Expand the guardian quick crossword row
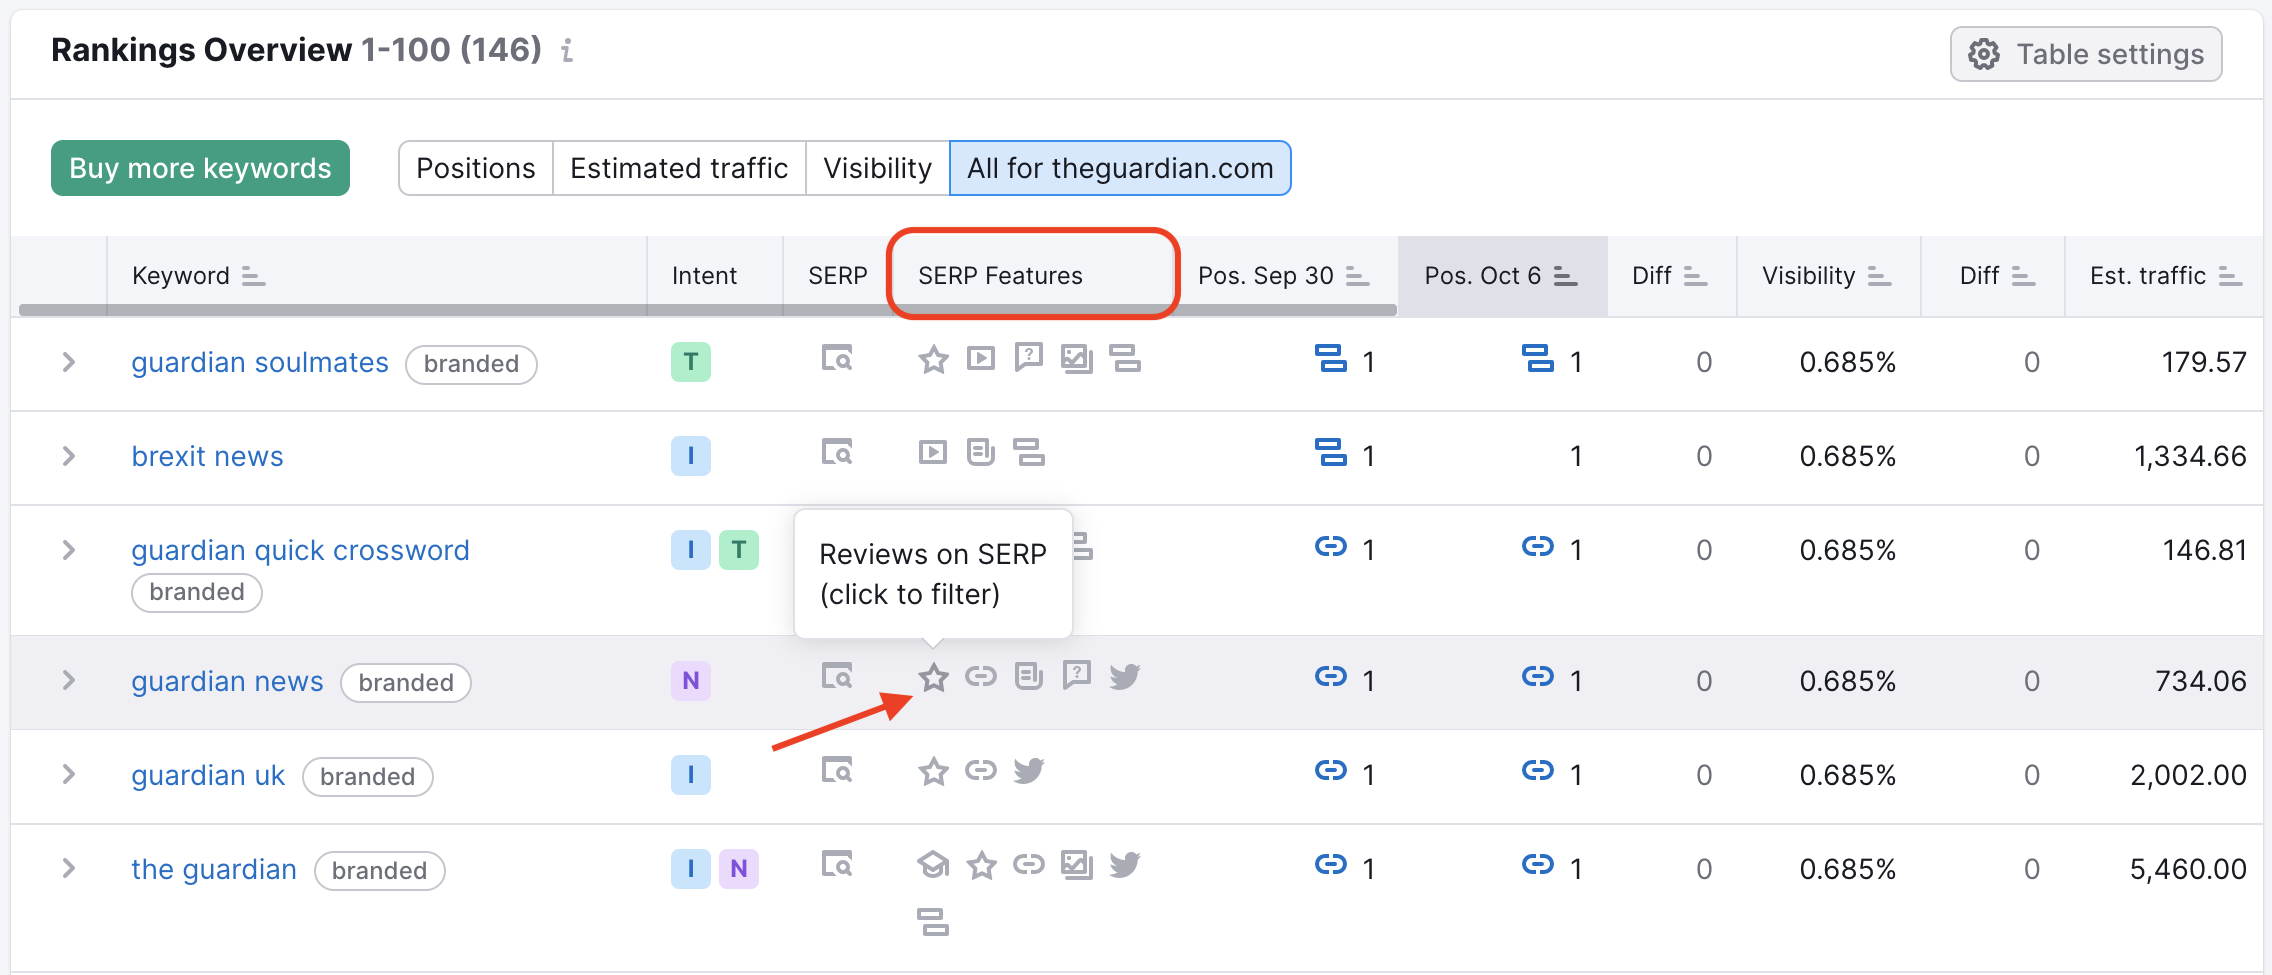The width and height of the screenshot is (2272, 975). pyautogui.click(x=68, y=550)
